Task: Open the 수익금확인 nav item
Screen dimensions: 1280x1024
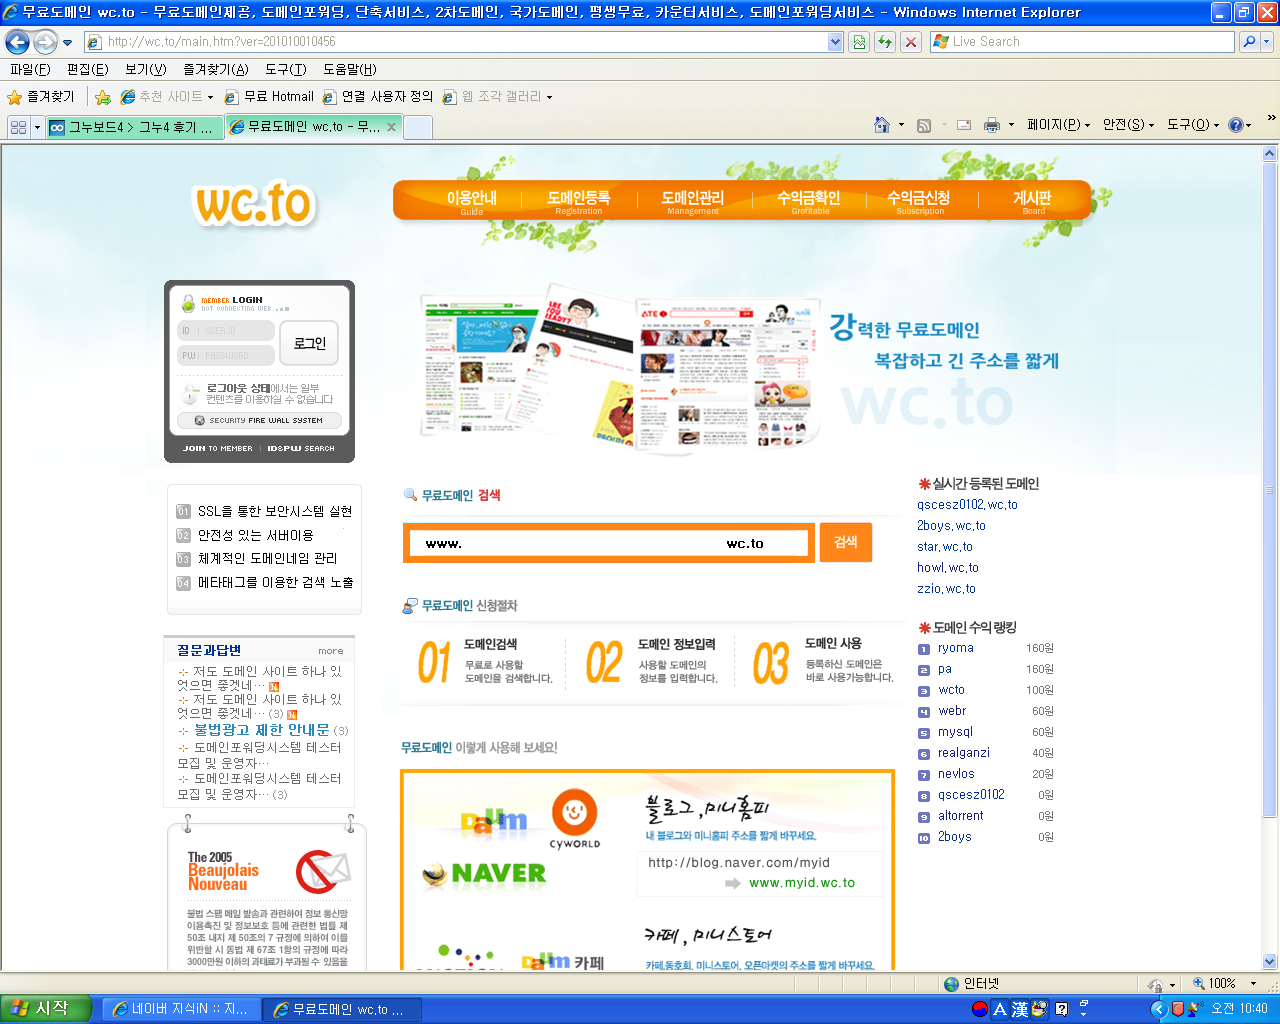Action: point(809,201)
